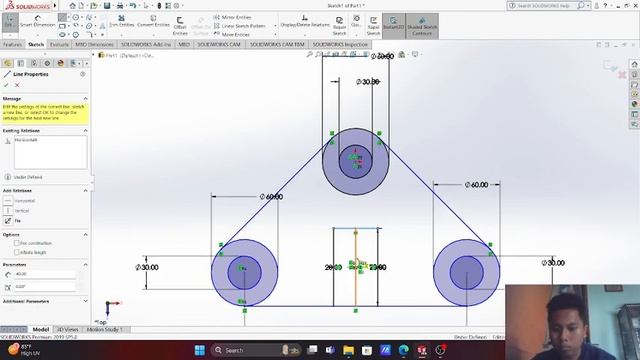640x360 pixels.
Task: Click Rapid Sketch tool
Action: pyautogui.click(x=373, y=26)
